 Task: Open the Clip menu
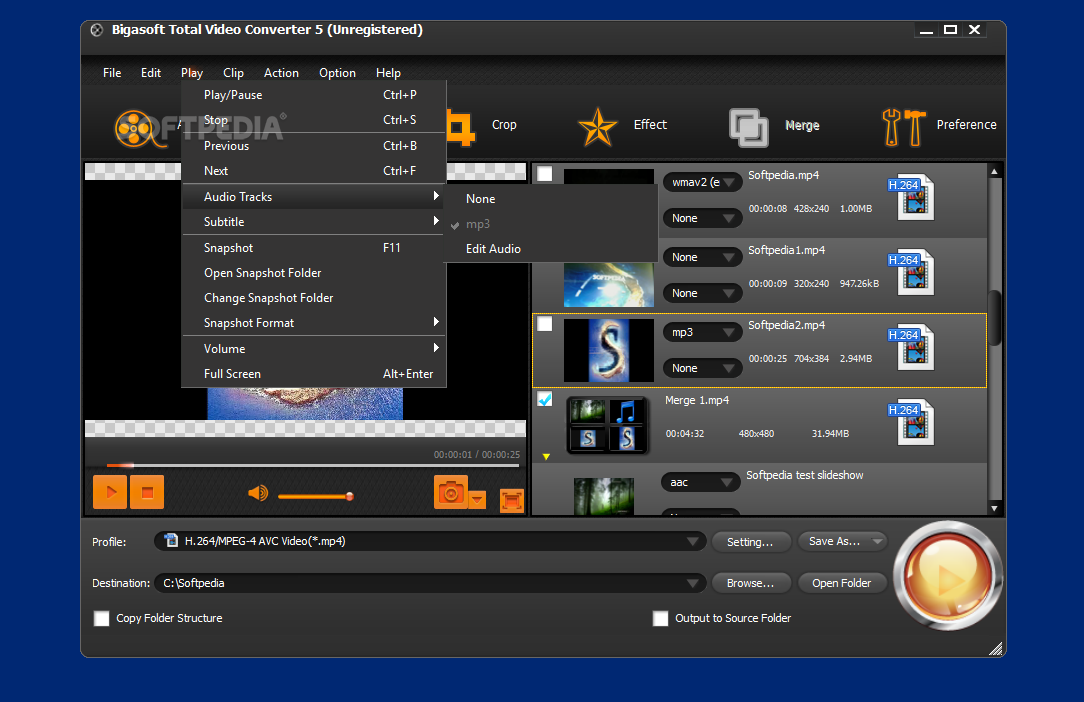coord(233,73)
